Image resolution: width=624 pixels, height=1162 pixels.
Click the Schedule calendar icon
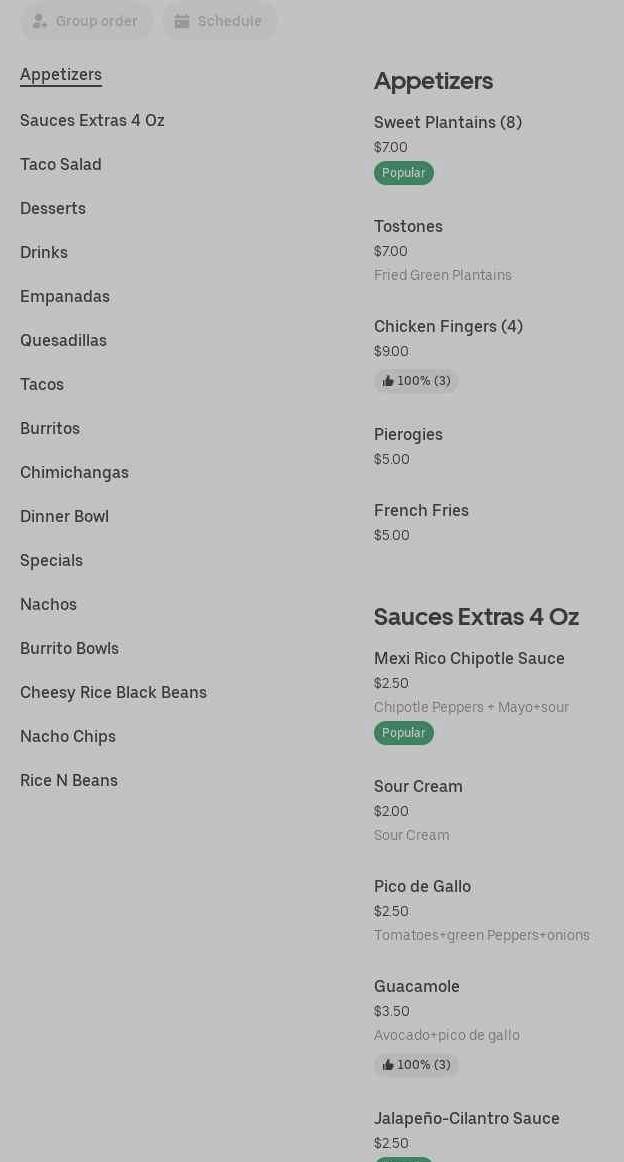tap(182, 21)
